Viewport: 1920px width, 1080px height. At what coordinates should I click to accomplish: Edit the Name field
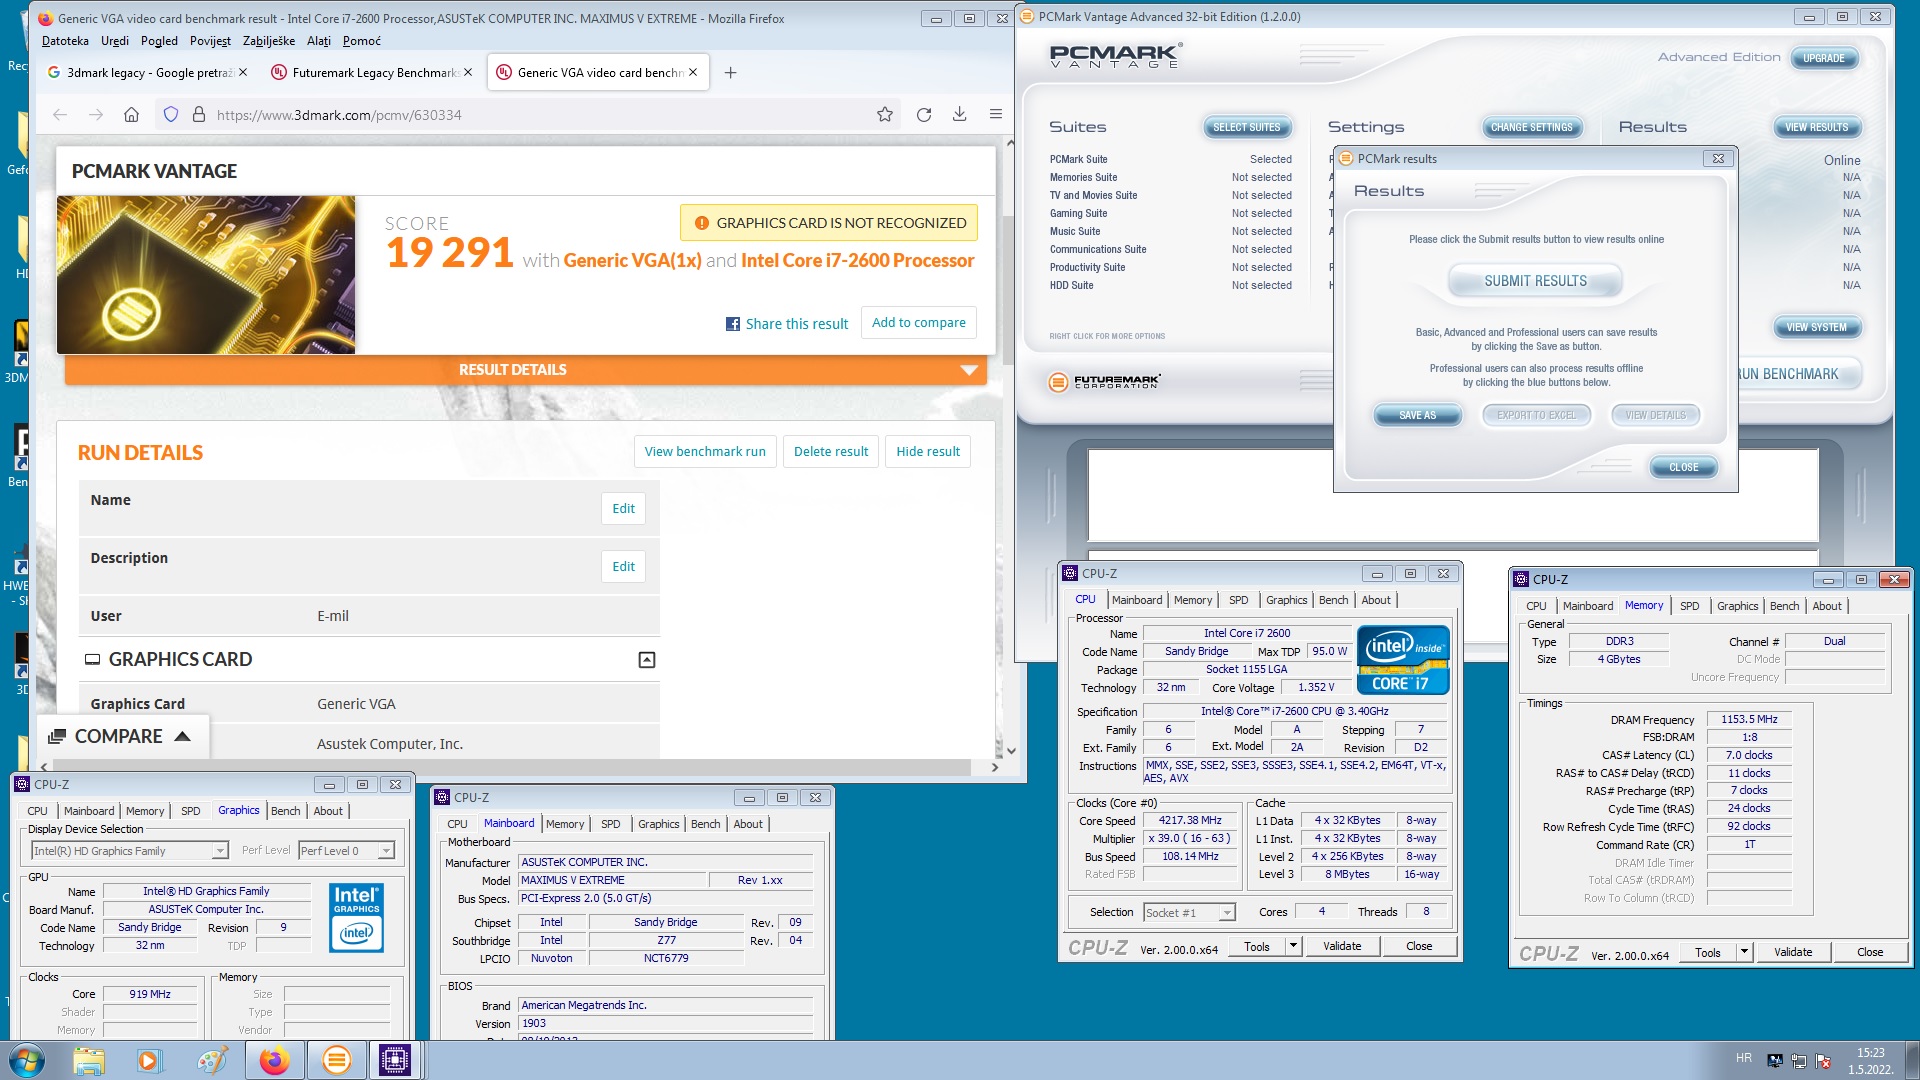[623, 509]
